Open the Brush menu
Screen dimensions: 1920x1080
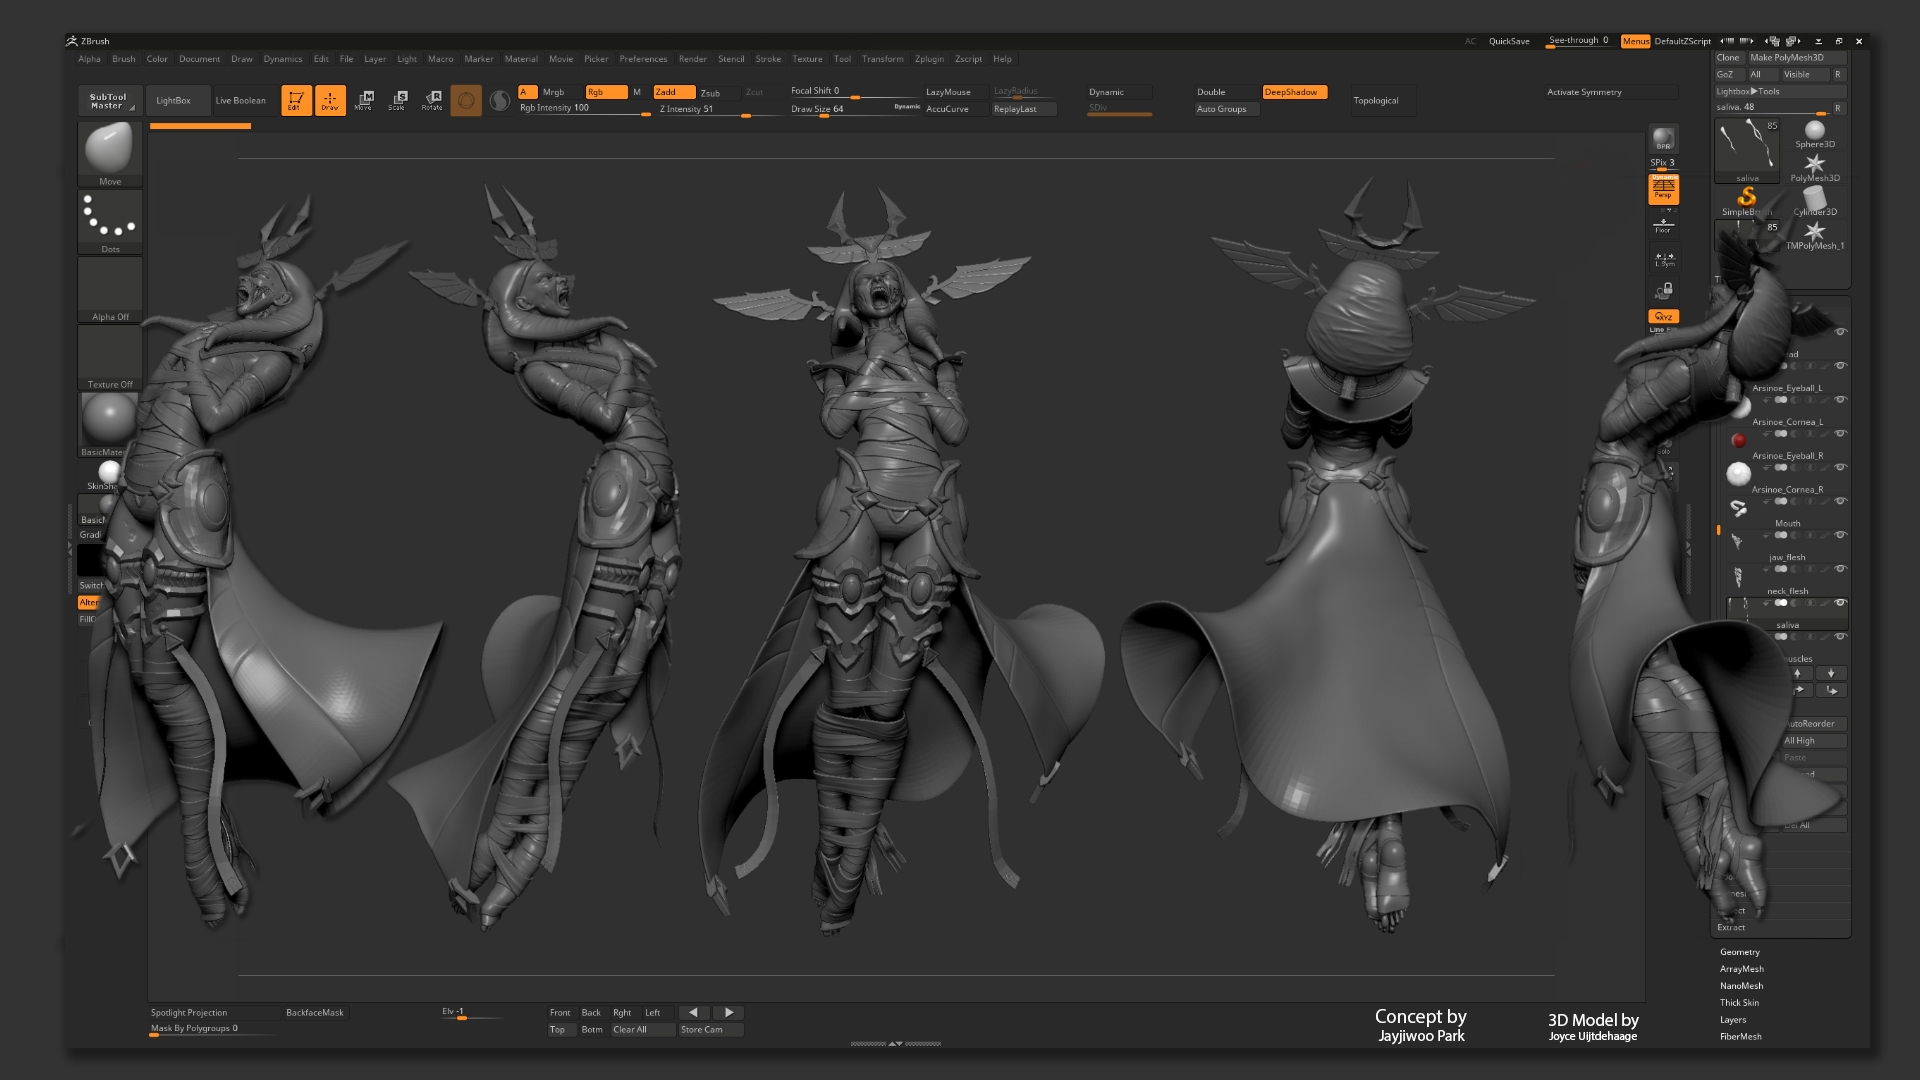click(124, 59)
